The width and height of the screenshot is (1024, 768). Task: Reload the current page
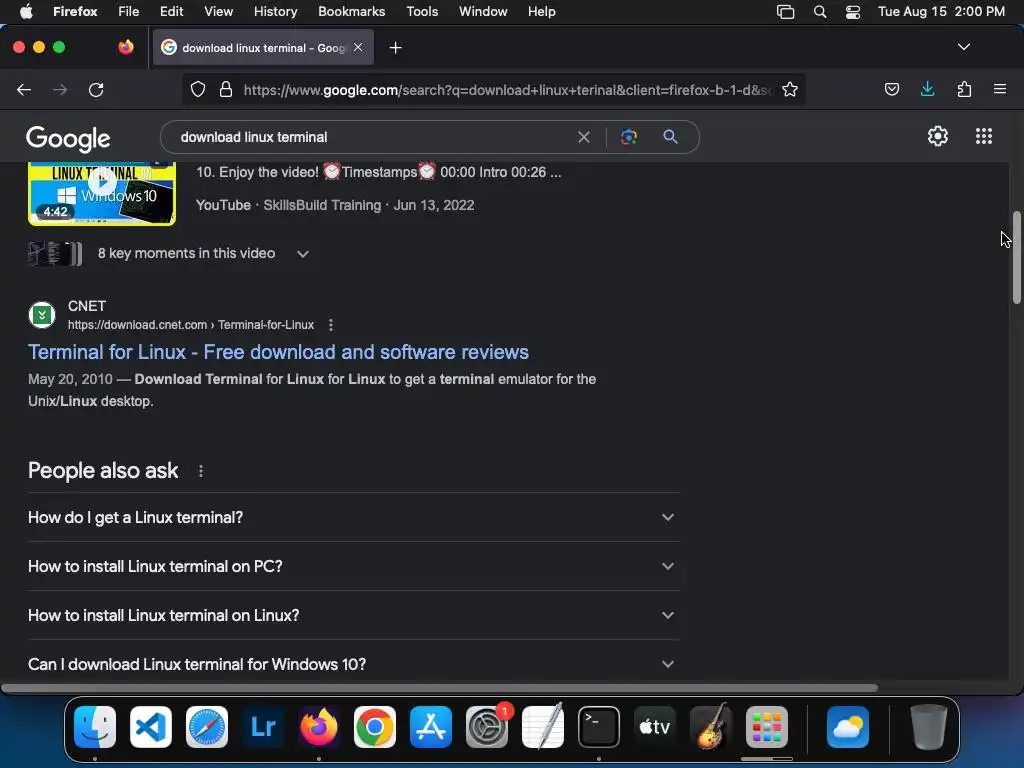96,89
